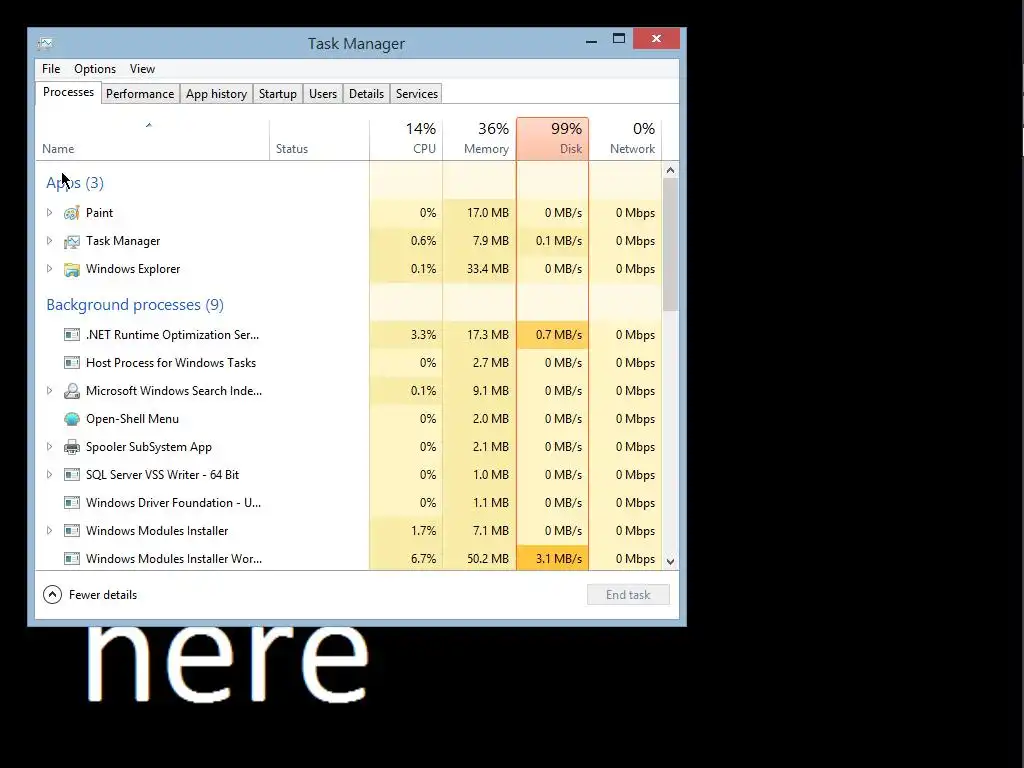
Task: Sort by the Status column header
Action: tap(319, 138)
